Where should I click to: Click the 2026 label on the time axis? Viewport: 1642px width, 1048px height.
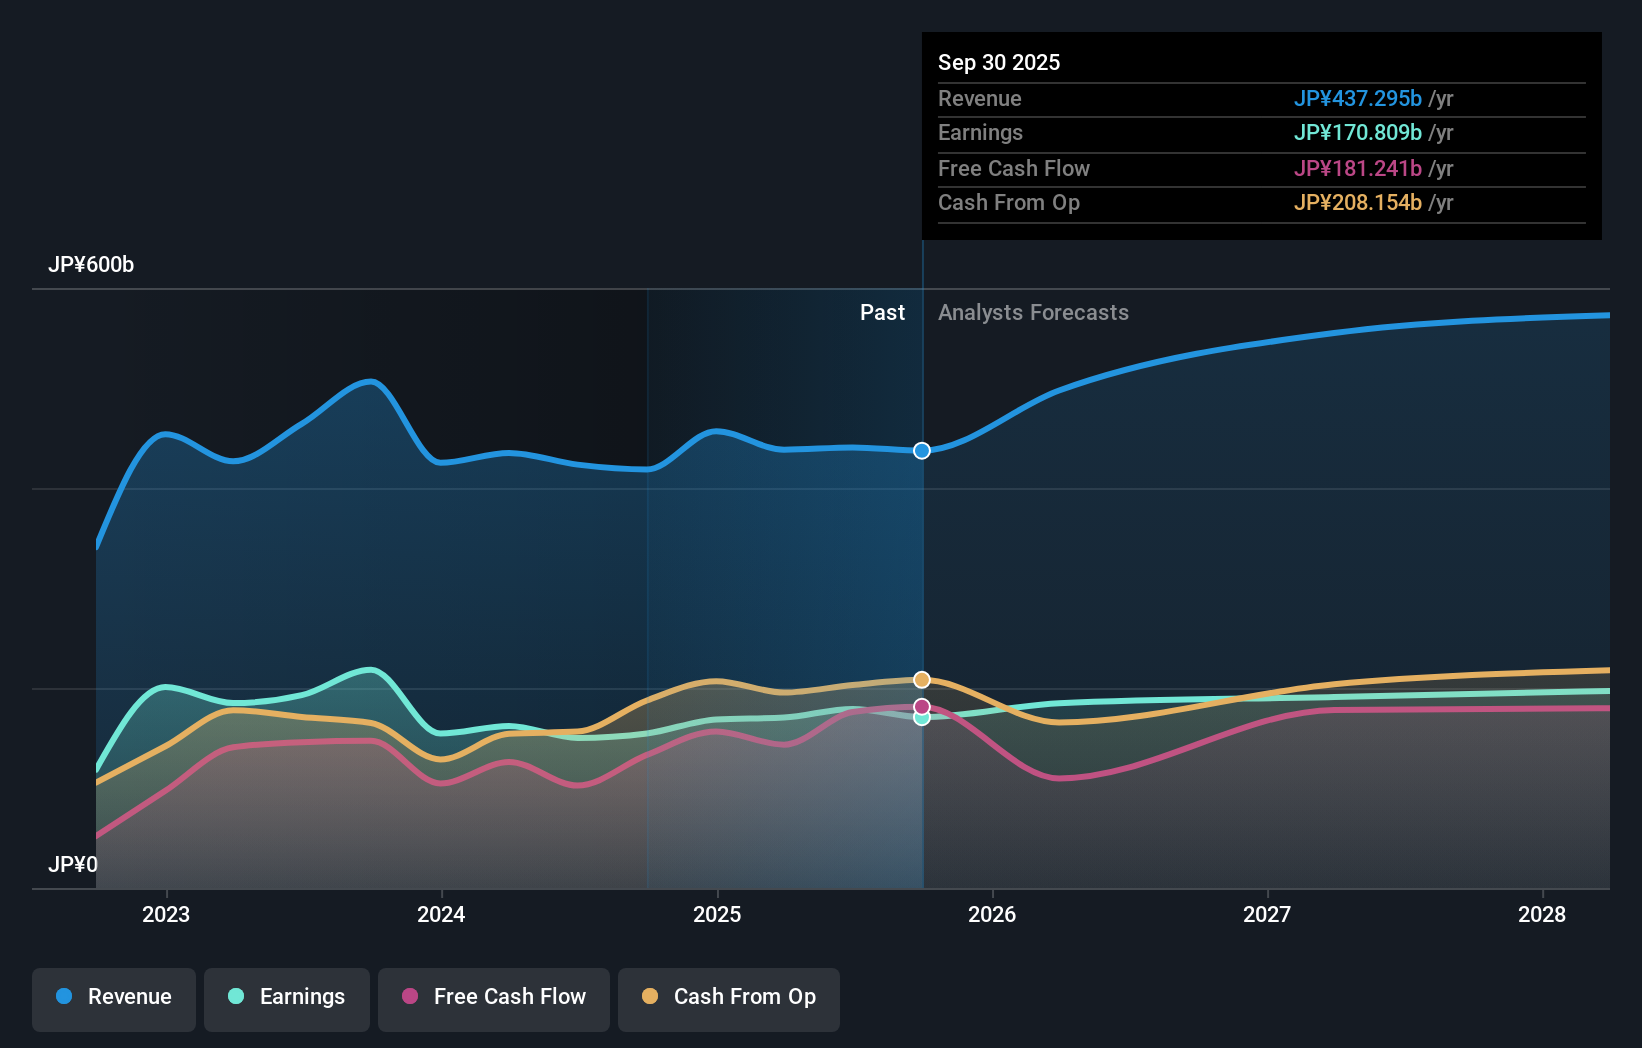993,914
